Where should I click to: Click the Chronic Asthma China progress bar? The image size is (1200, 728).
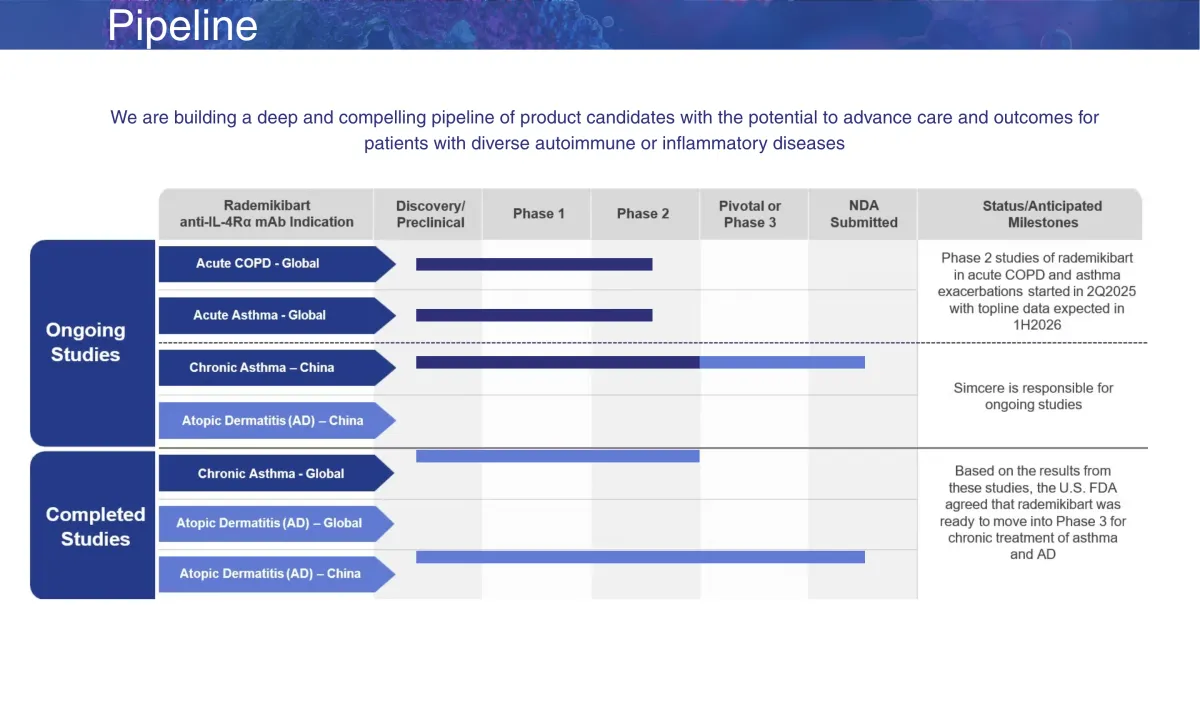pyautogui.click(x=640, y=362)
